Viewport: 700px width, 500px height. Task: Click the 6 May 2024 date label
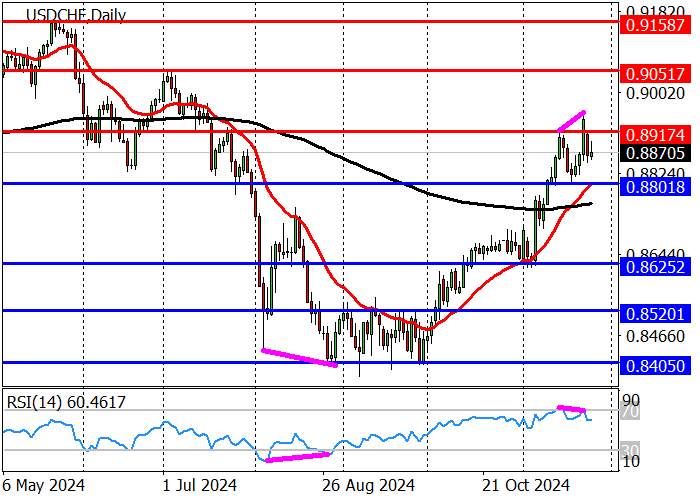[x=43, y=485]
